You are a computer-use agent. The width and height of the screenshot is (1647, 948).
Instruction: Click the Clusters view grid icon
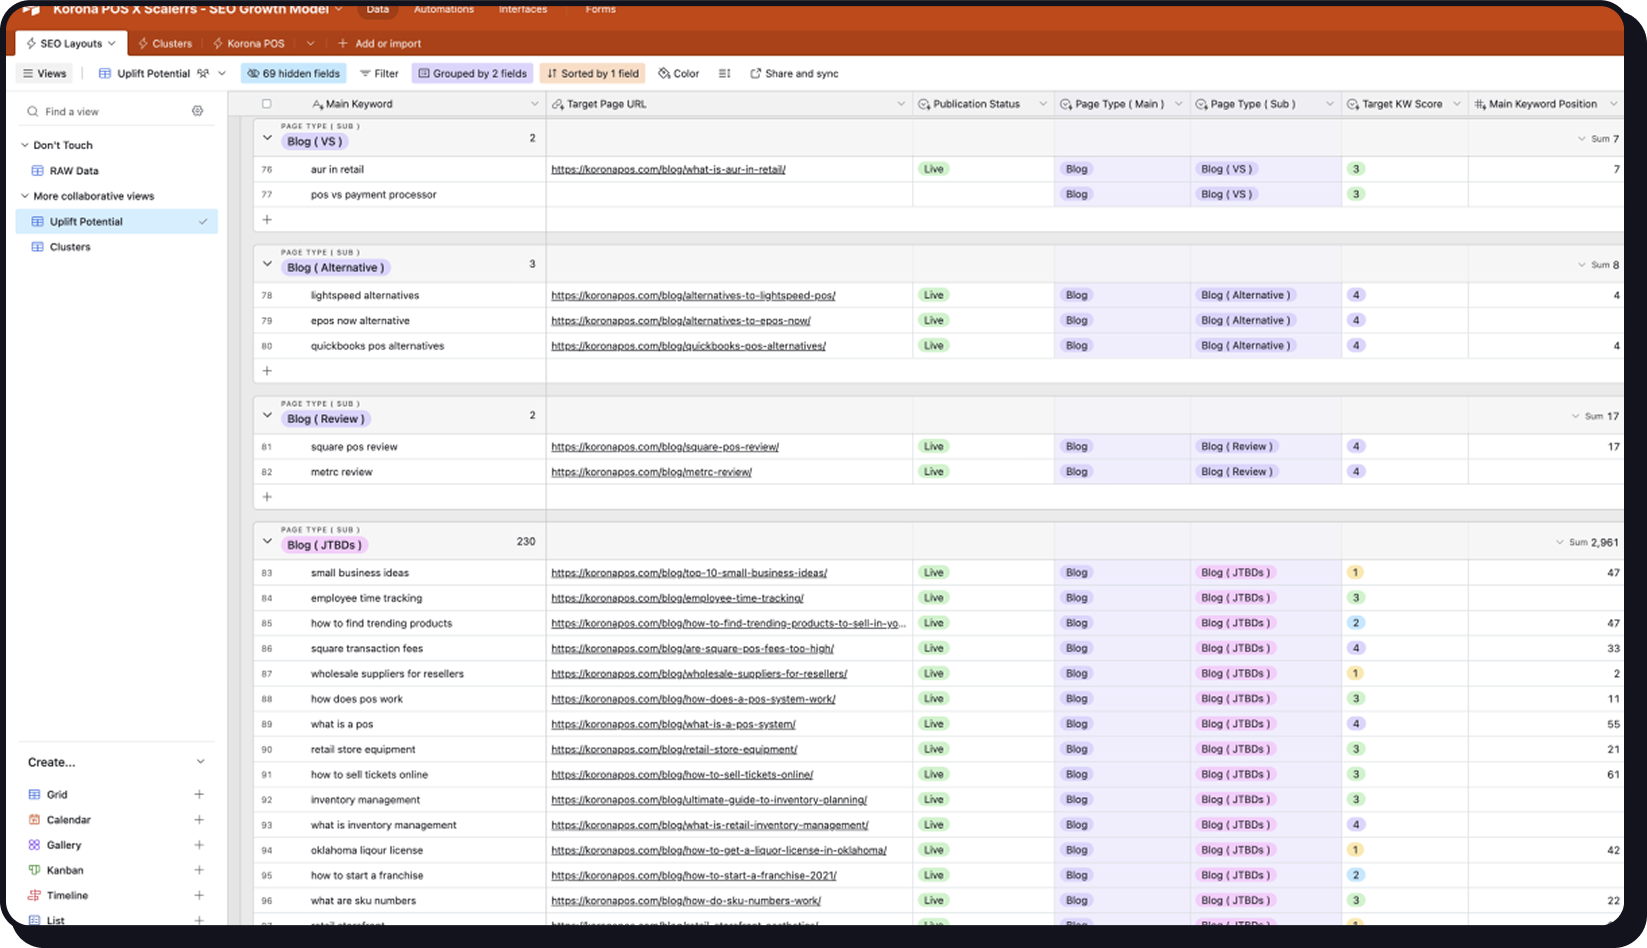coord(37,247)
